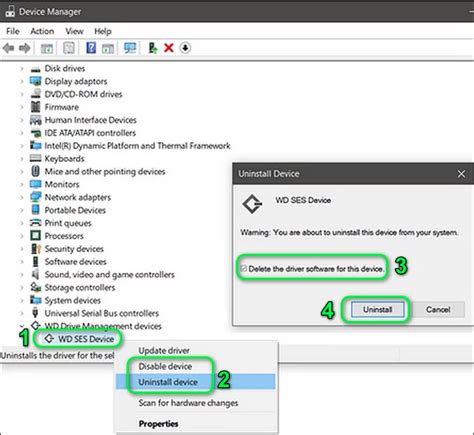Click the Print queues printer icon
The image size is (474, 435).
pos(35,223)
